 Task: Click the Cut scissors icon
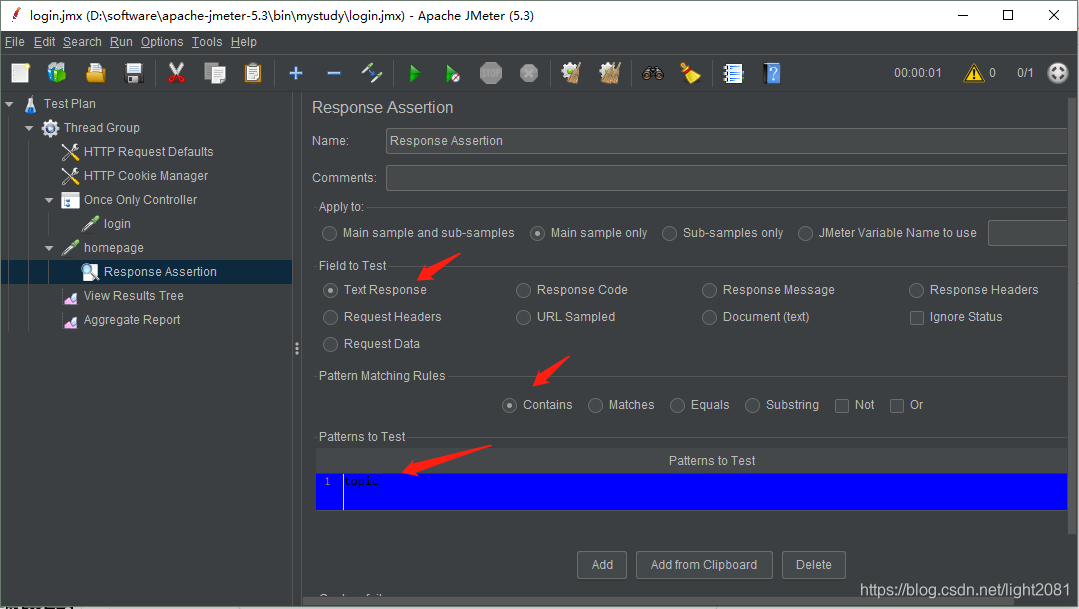coord(176,73)
